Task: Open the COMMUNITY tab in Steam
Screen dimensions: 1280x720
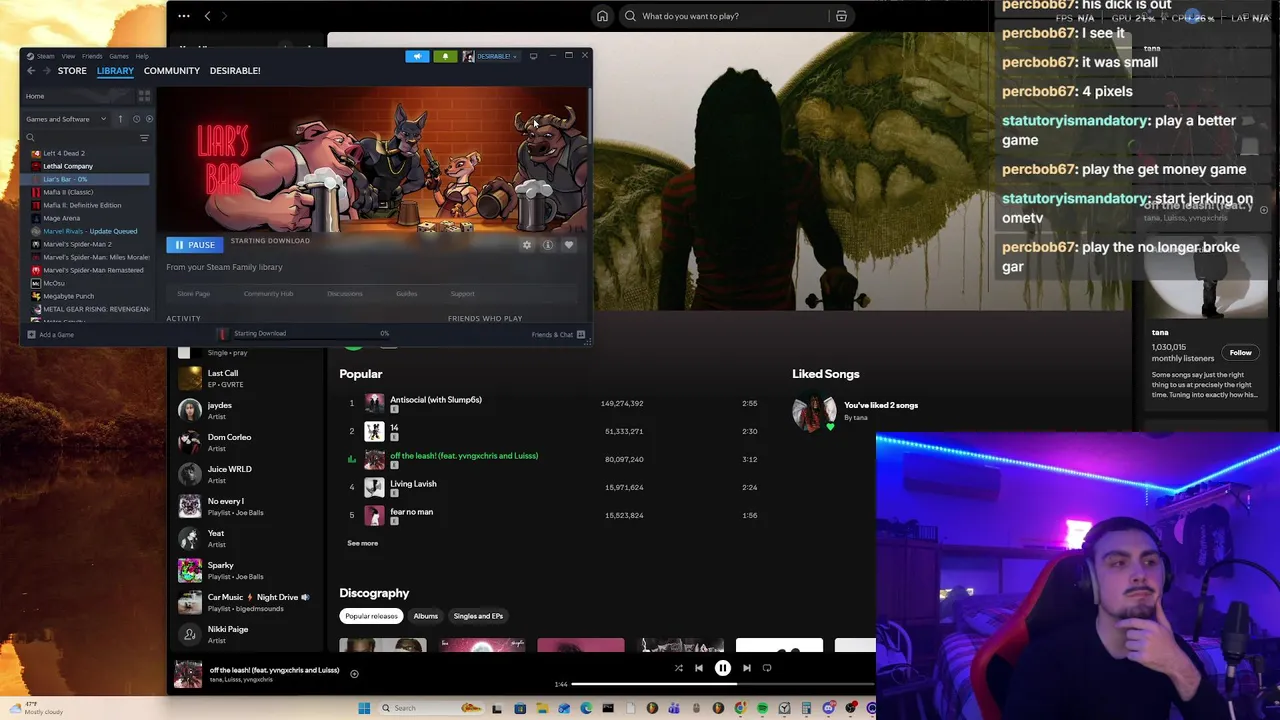Action: click(x=172, y=71)
